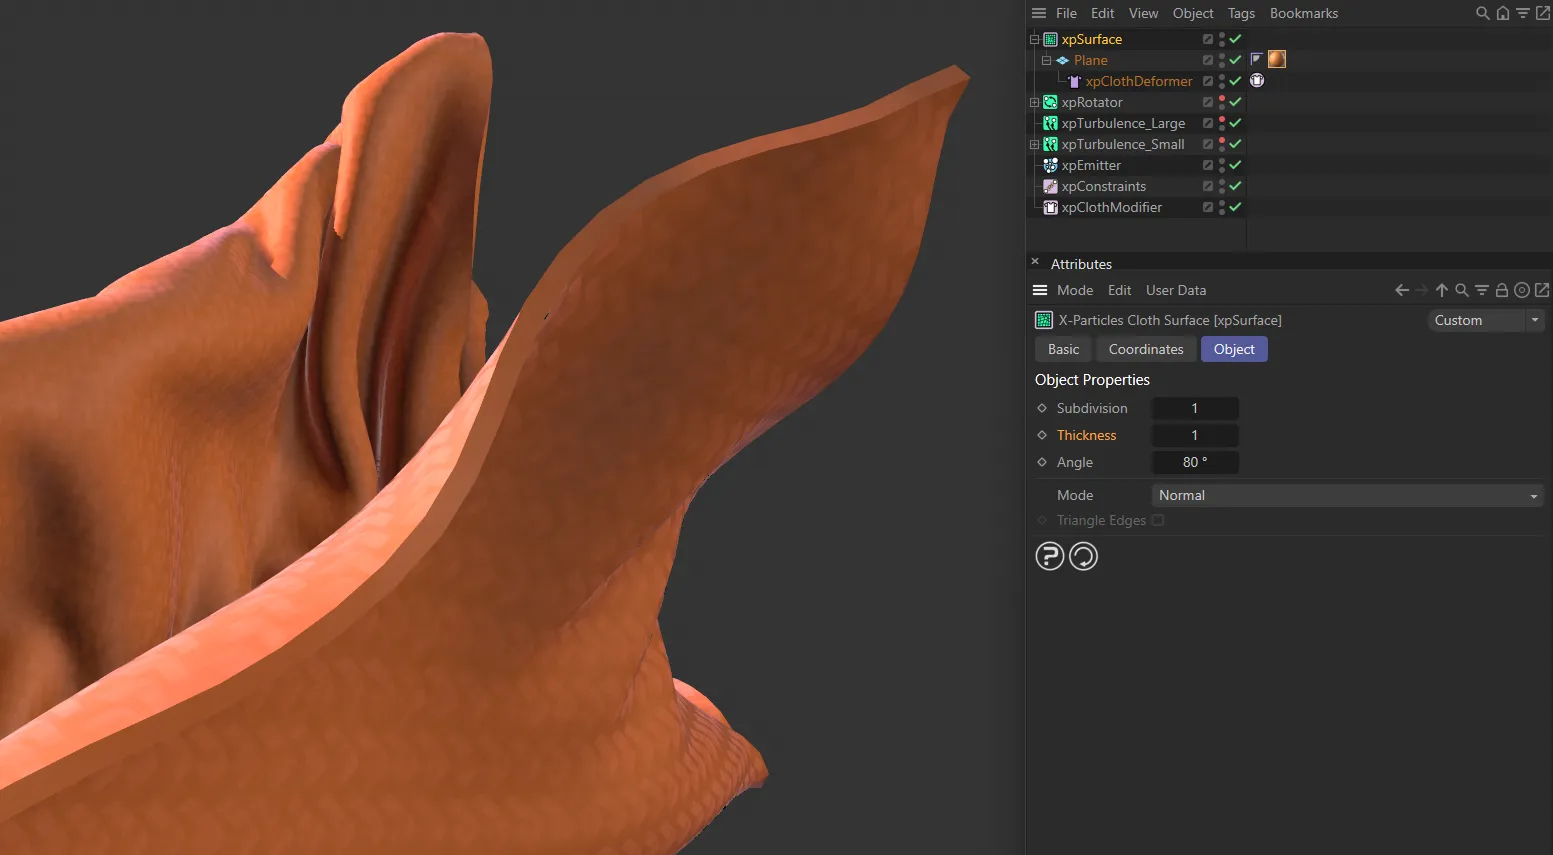1553x855 pixels.
Task: Select the xpTurbulence_Large icon
Action: (x=1050, y=123)
